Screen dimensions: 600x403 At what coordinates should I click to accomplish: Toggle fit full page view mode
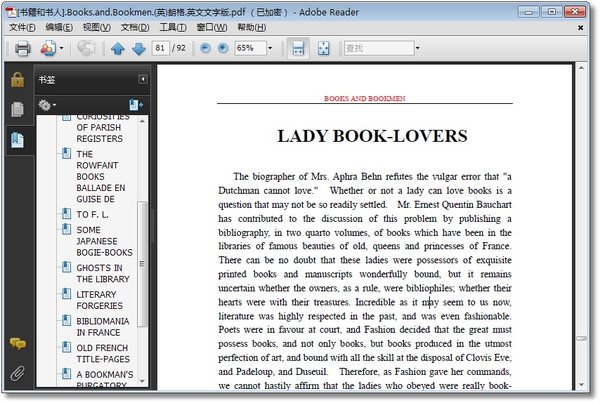[323, 48]
